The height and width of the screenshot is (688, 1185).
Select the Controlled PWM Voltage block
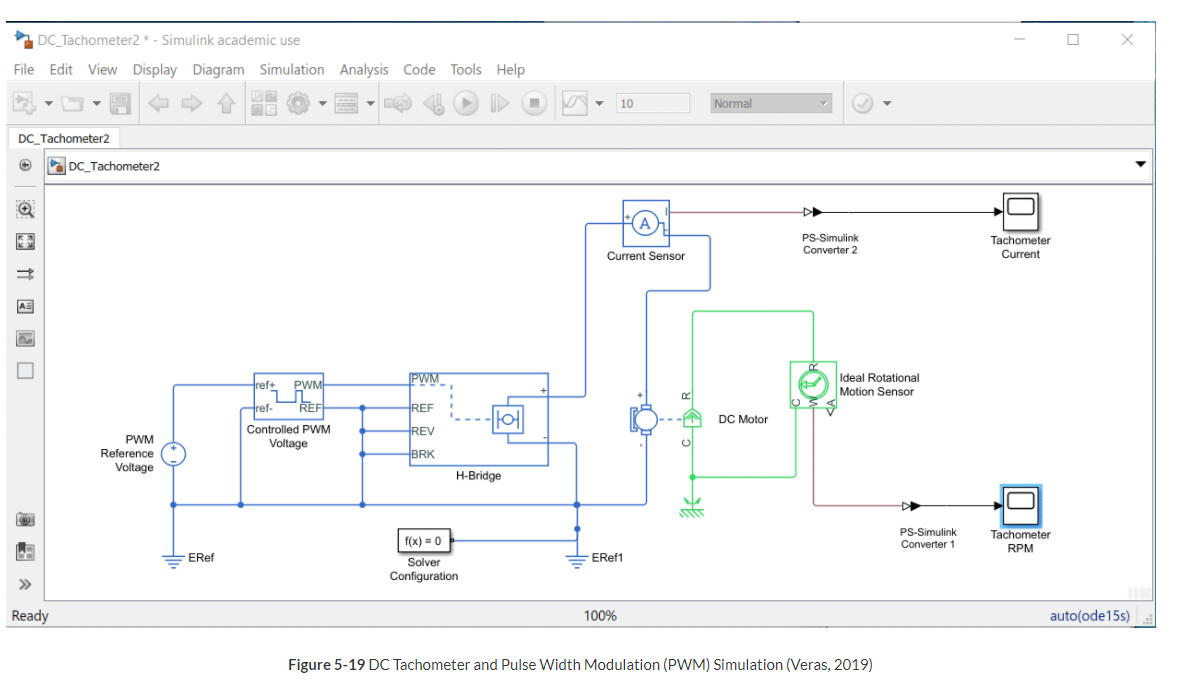click(x=289, y=396)
